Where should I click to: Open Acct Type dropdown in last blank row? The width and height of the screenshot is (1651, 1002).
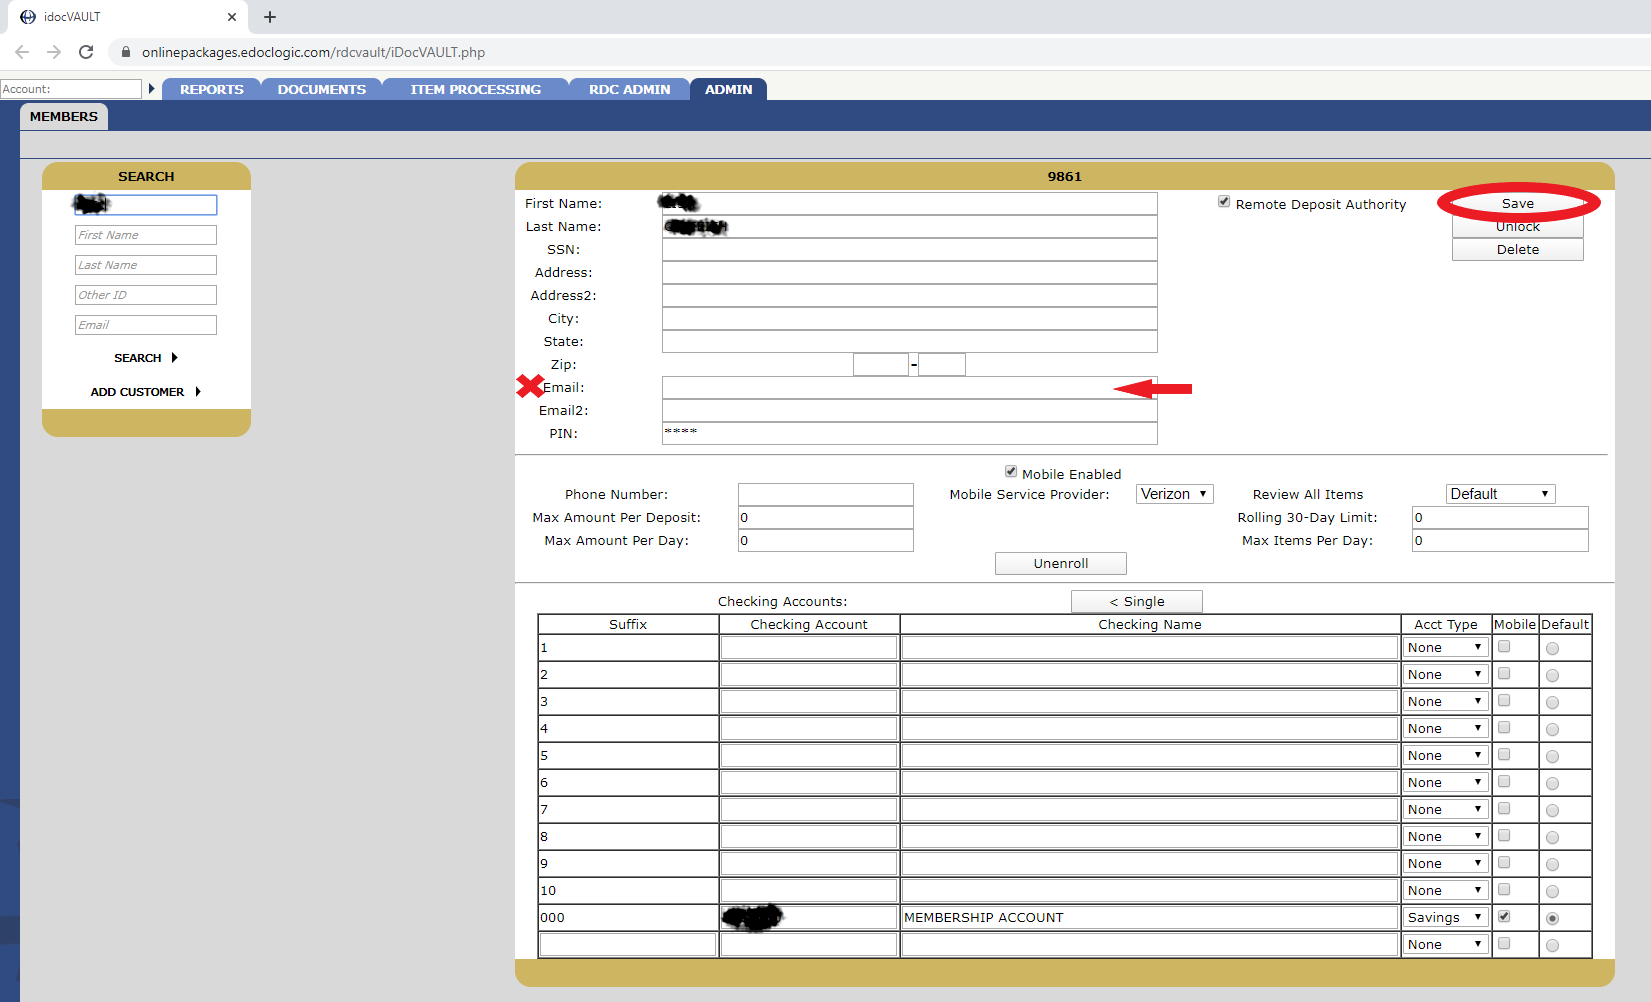coord(1446,945)
